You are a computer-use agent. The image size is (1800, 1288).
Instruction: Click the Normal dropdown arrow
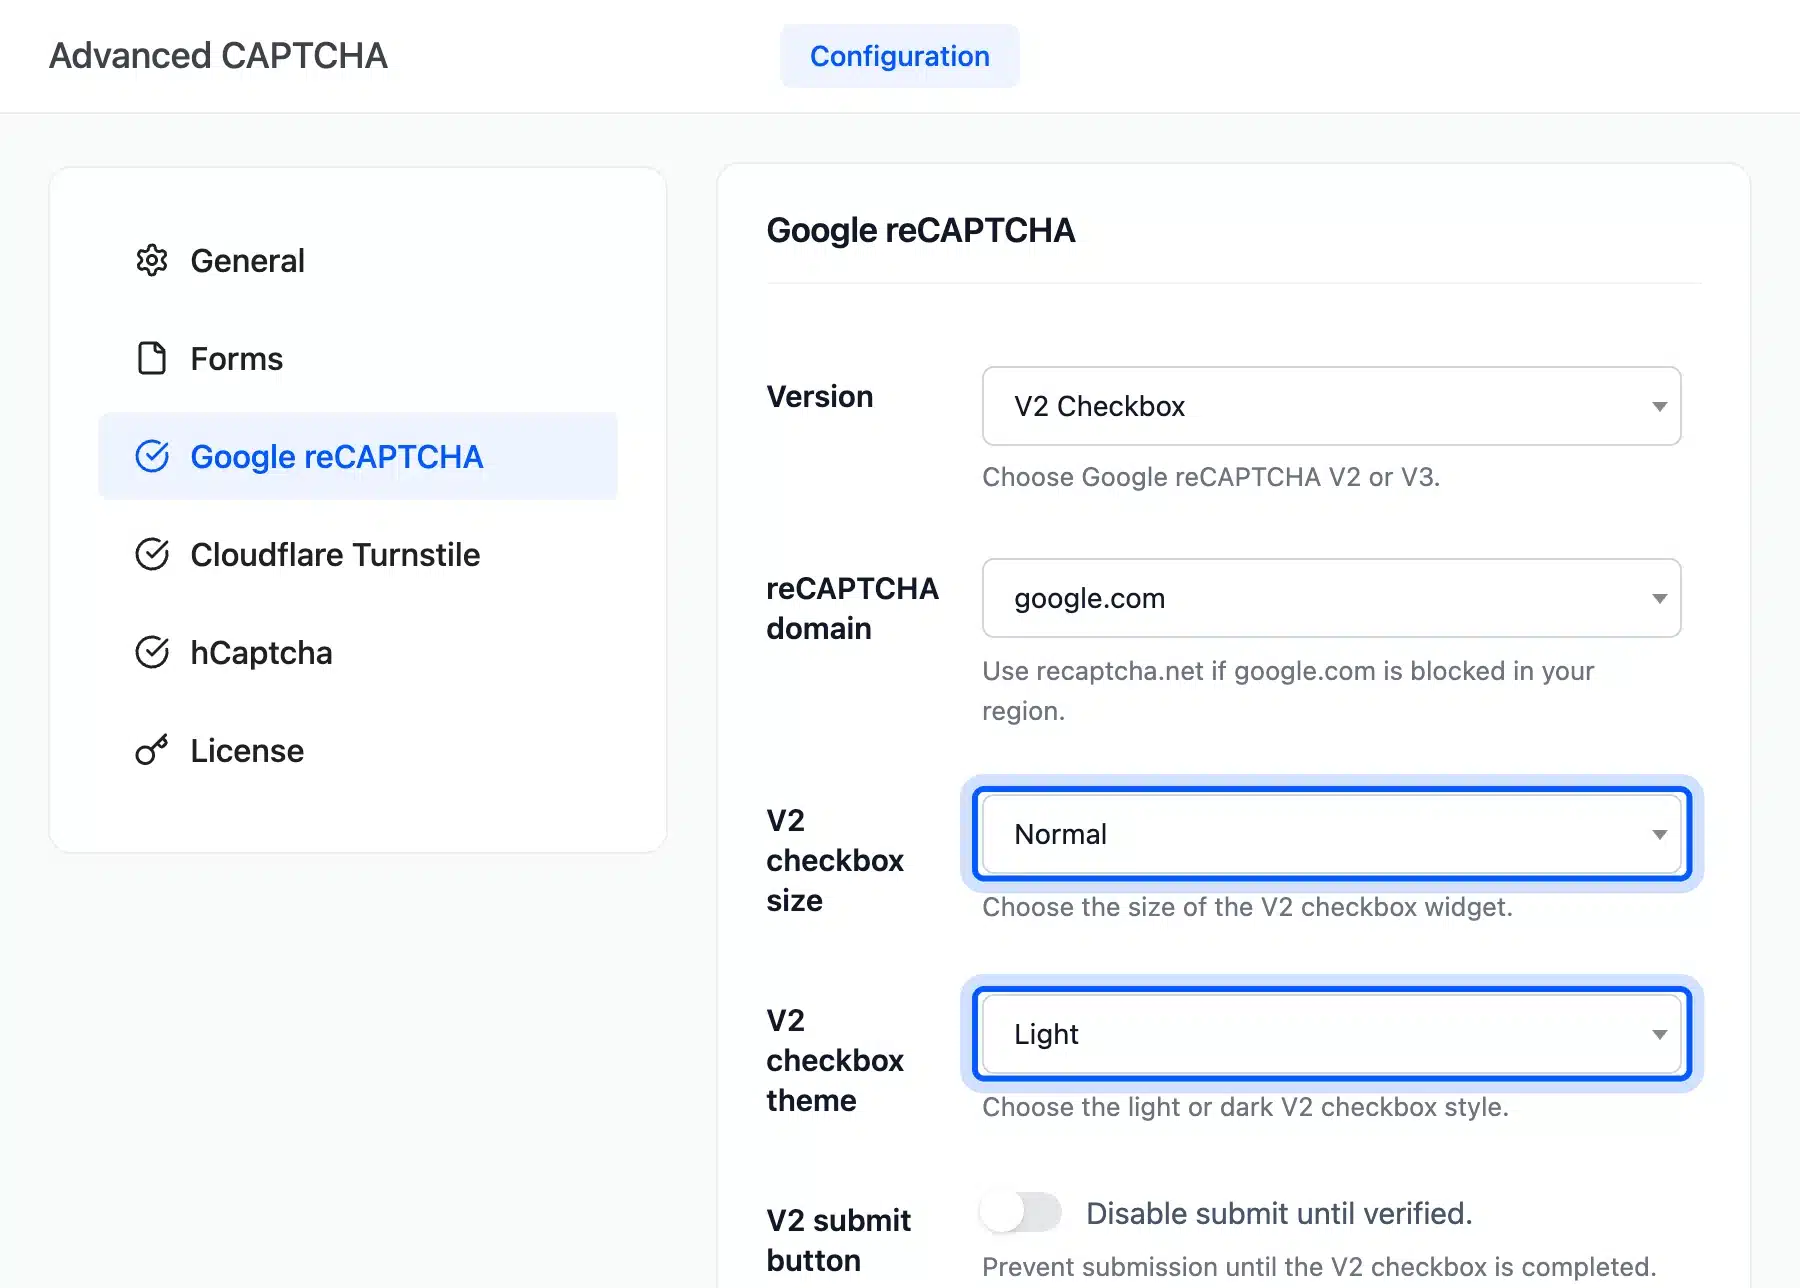tap(1659, 834)
